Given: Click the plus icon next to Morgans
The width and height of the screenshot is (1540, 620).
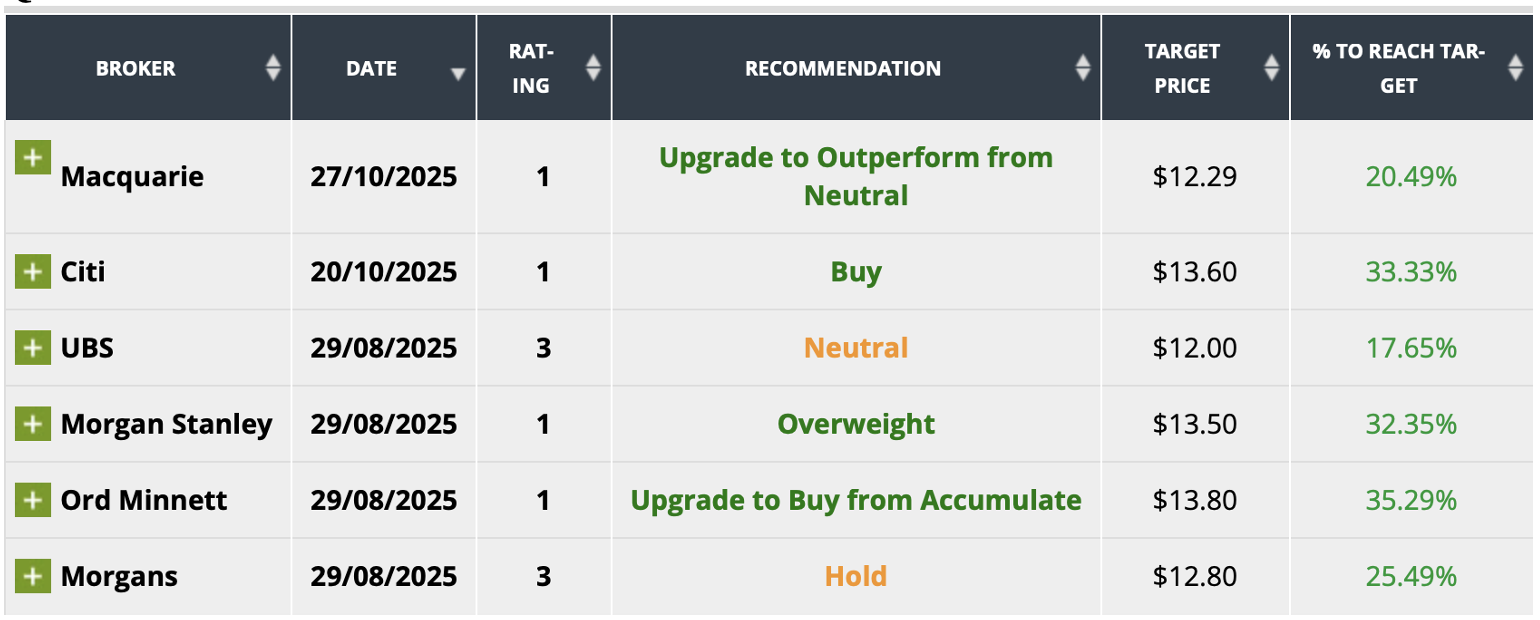Looking at the screenshot, I should click(x=33, y=575).
